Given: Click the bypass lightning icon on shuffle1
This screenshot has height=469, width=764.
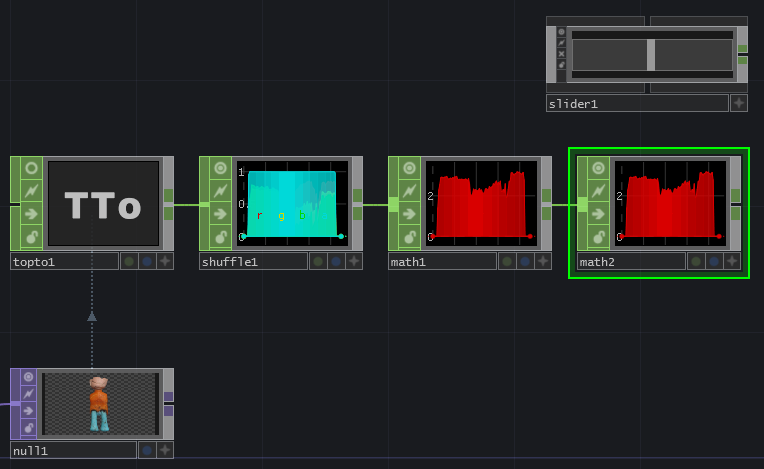Looking at the screenshot, I should click(220, 191).
